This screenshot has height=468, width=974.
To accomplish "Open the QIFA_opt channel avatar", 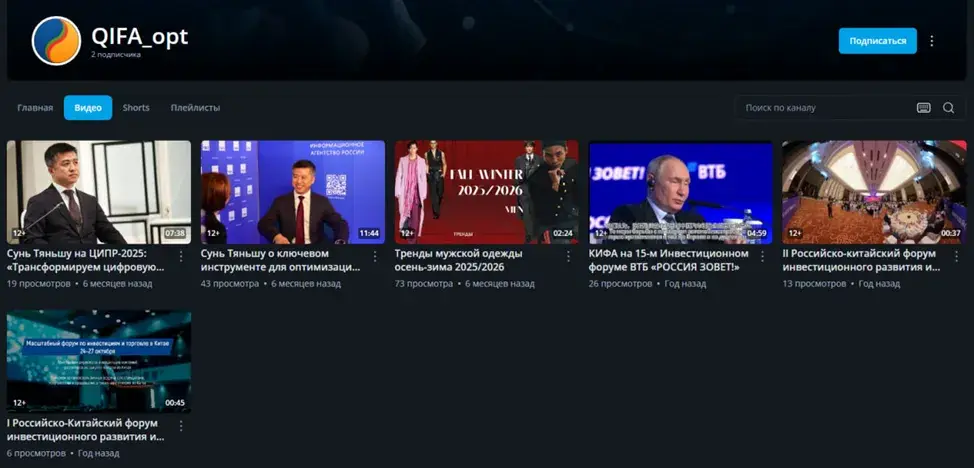I will click(56, 41).
